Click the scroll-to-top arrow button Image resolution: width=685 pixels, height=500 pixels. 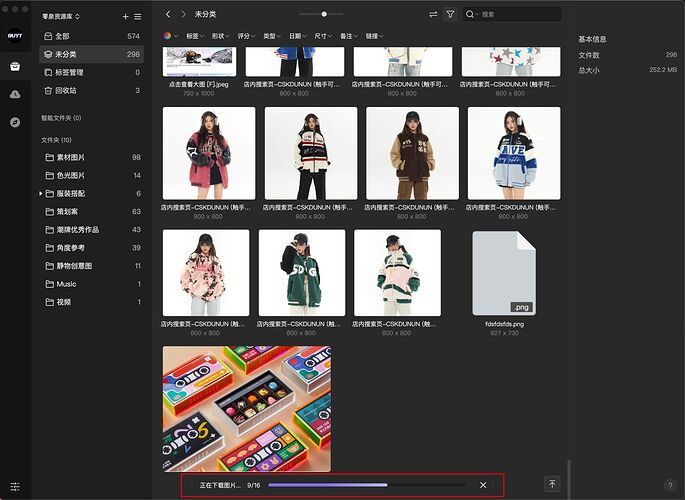(x=551, y=484)
